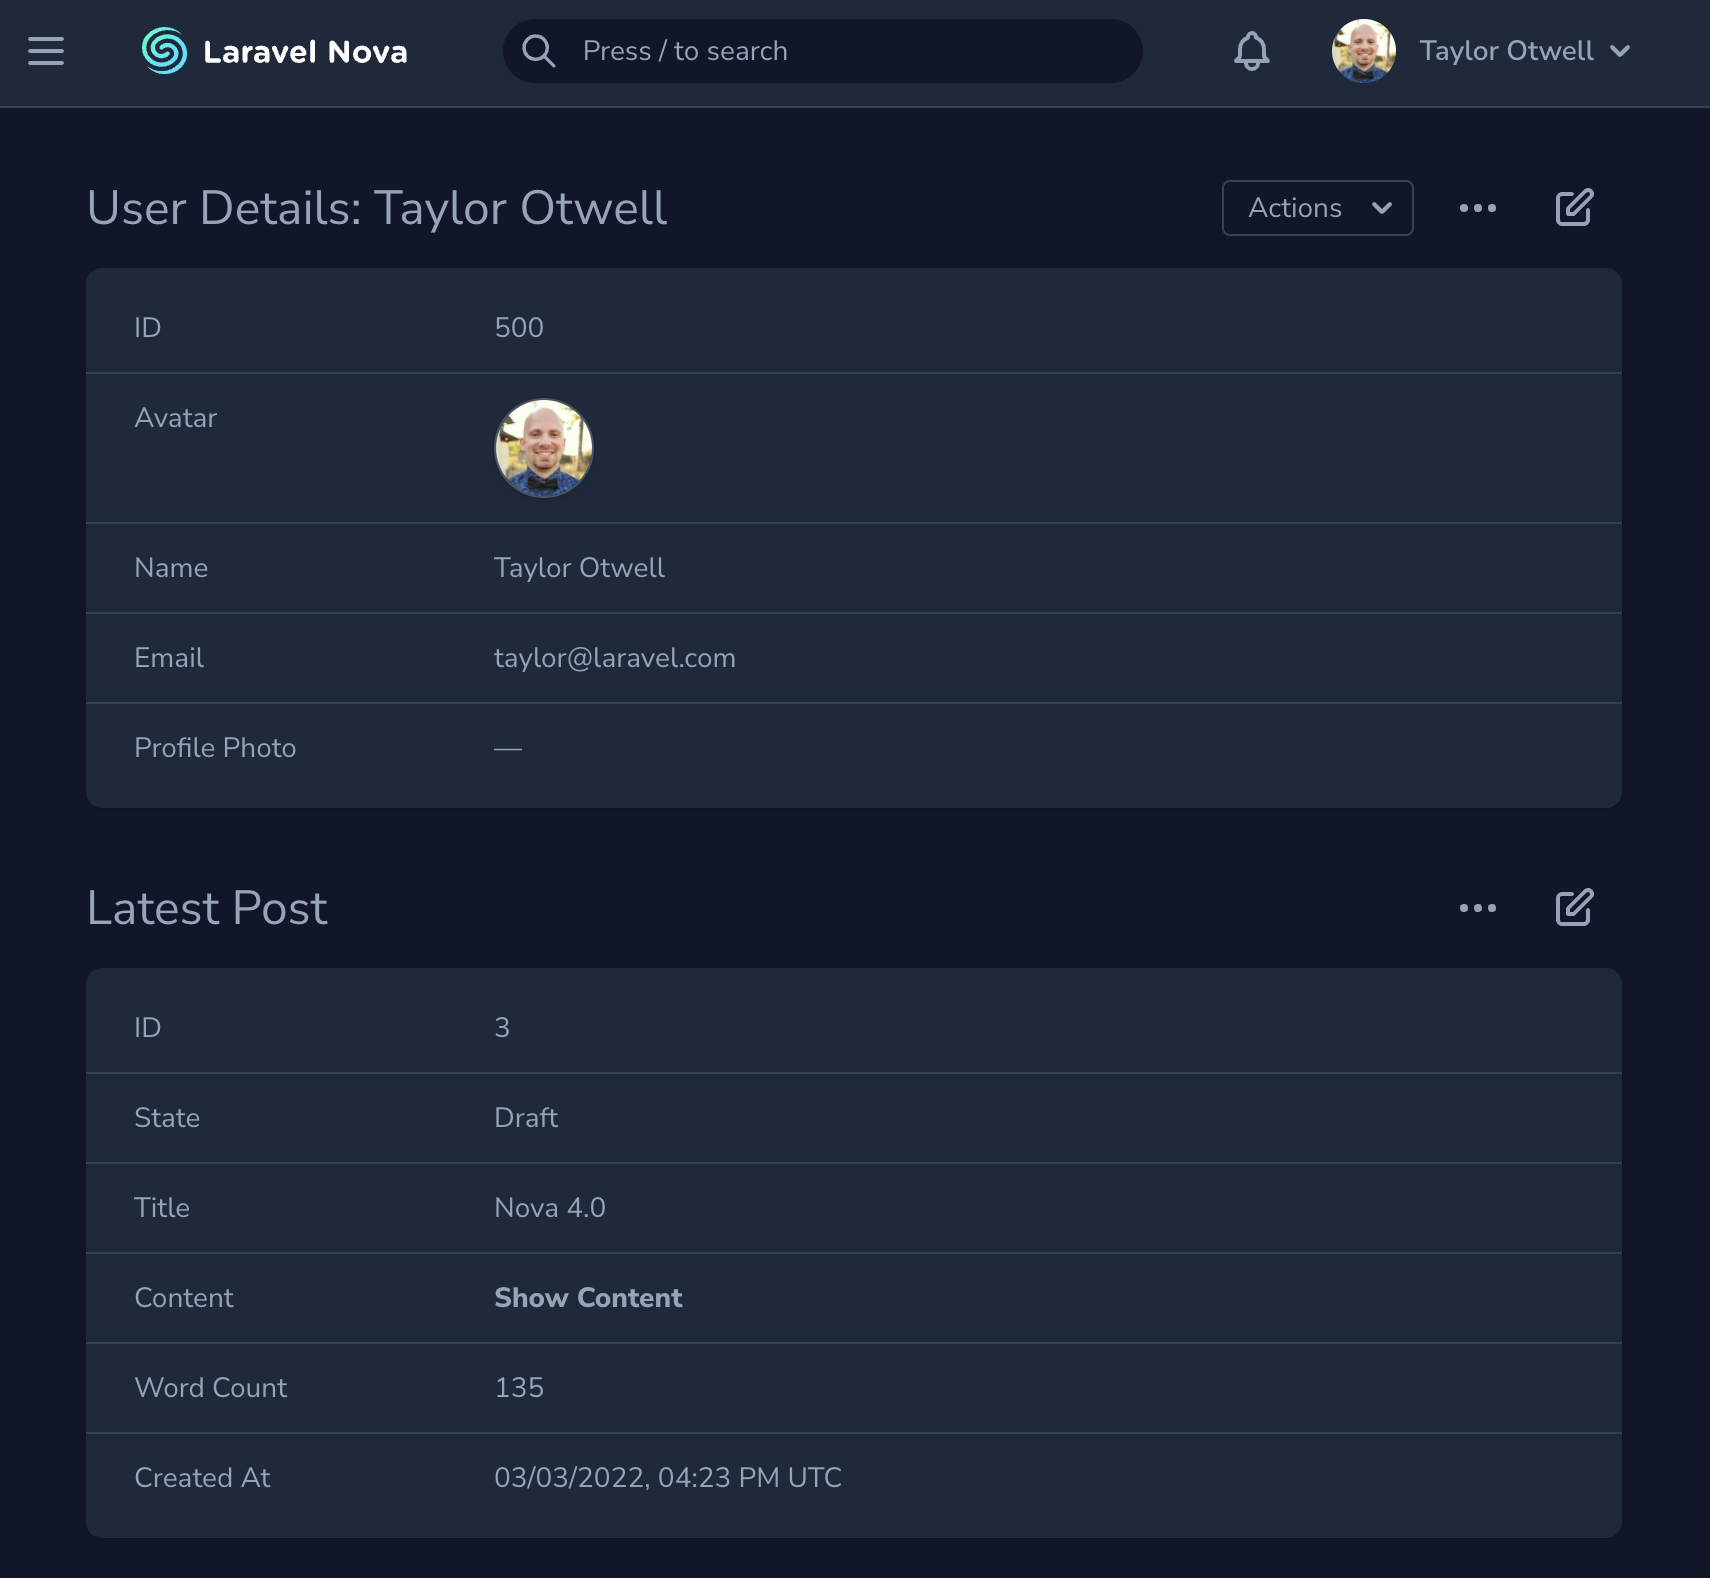Click the avatar thumbnail in User Details

[x=544, y=448]
